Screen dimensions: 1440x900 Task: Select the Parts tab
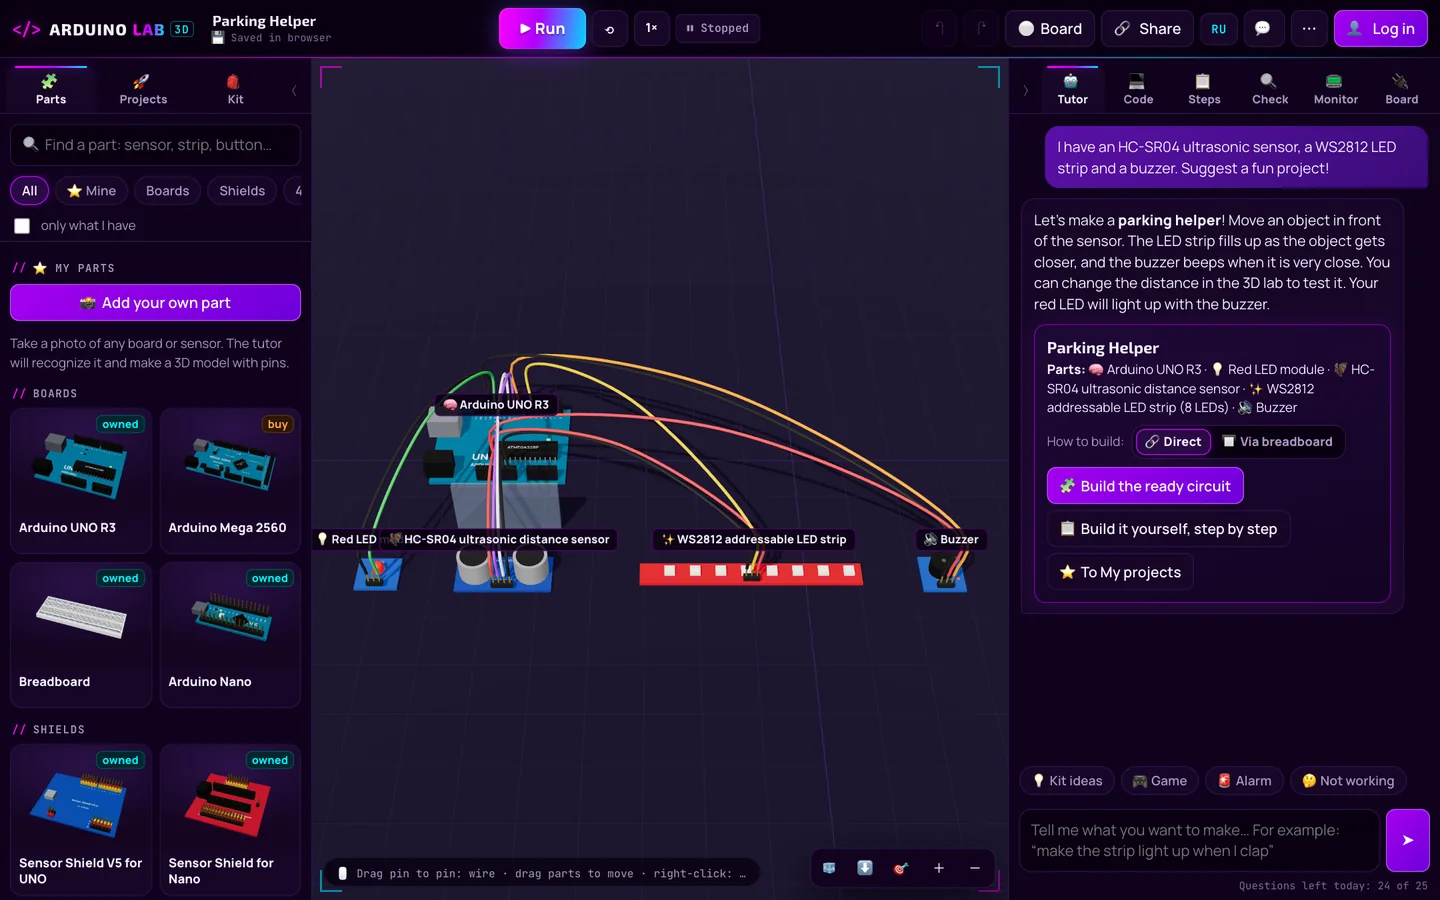[51, 89]
